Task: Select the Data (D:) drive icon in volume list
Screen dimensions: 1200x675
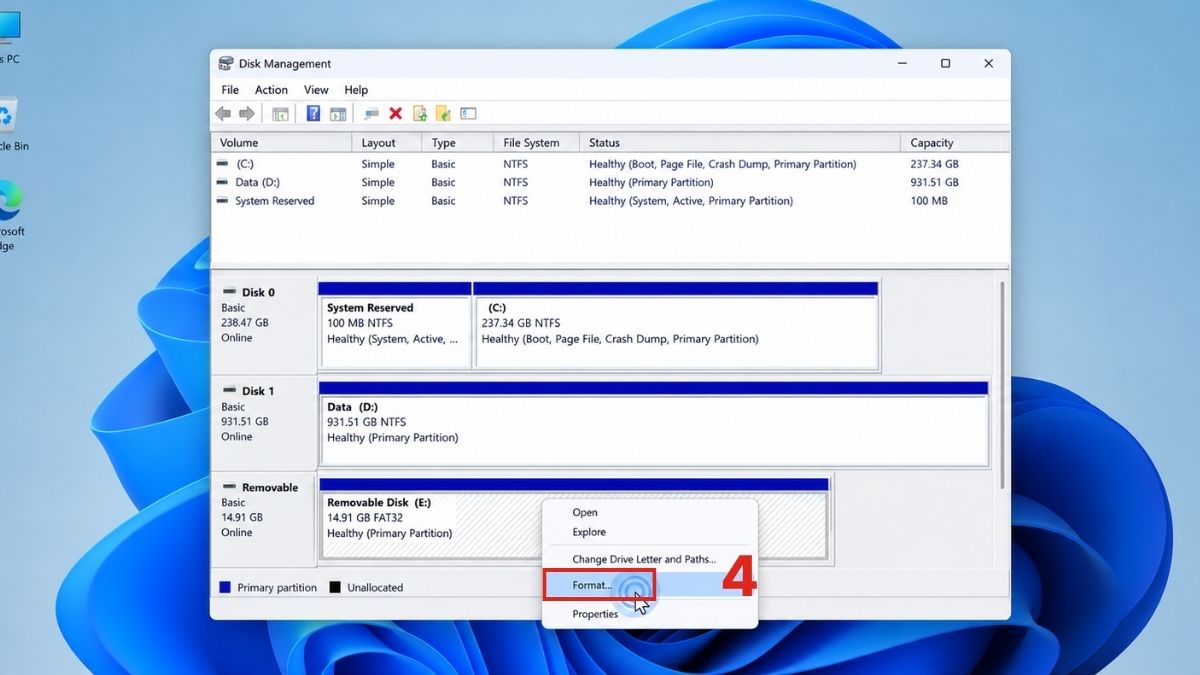Action: (x=222, y=182)
